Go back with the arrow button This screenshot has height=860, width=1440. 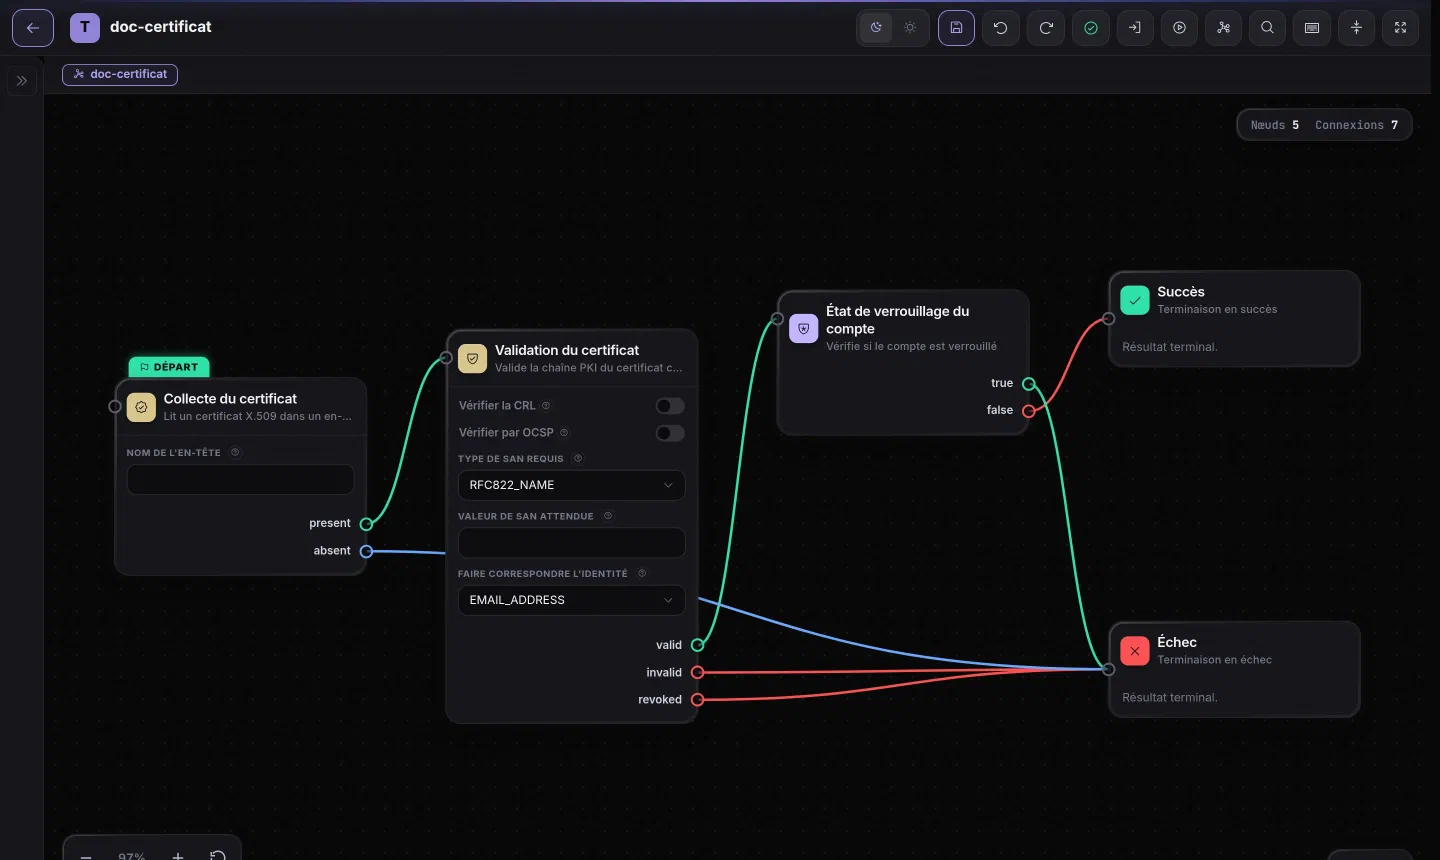(33, 28)
